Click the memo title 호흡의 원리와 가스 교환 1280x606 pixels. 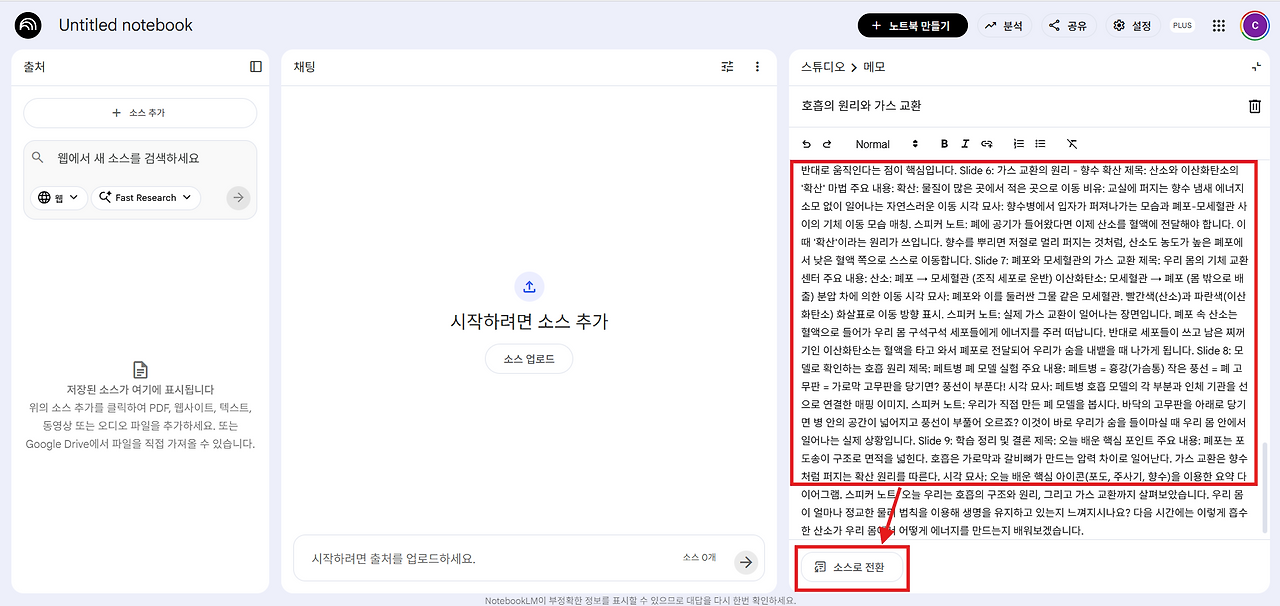[x=861, y=105]
